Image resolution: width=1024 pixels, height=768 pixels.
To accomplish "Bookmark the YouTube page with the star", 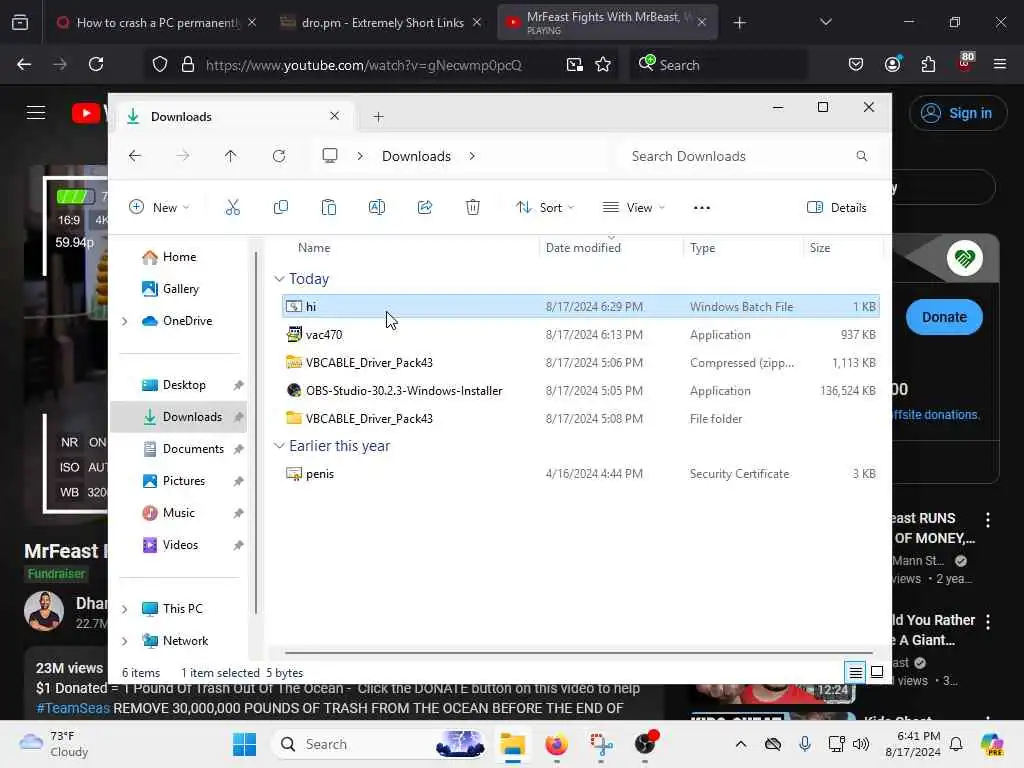I will coord(603,65).
